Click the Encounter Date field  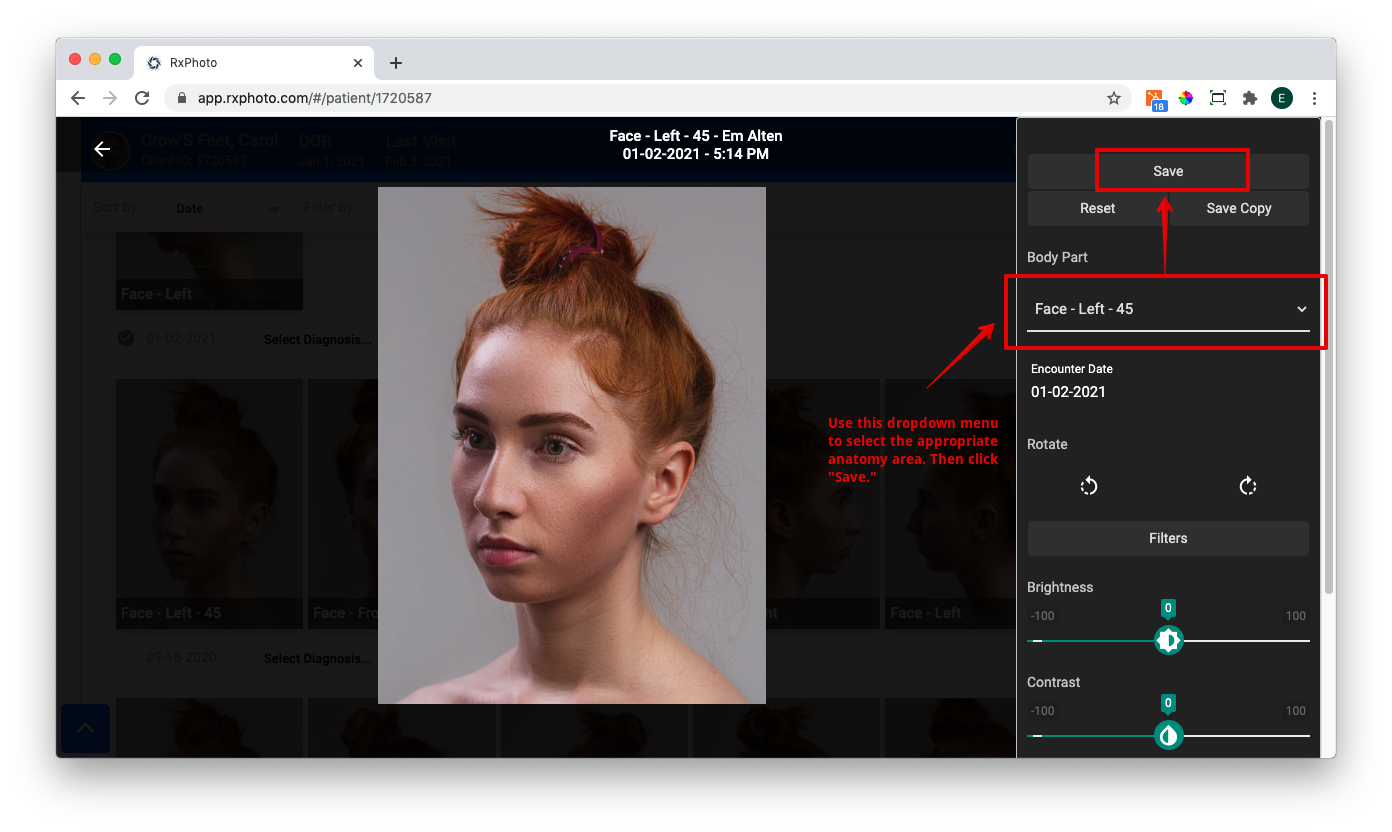1168,383
